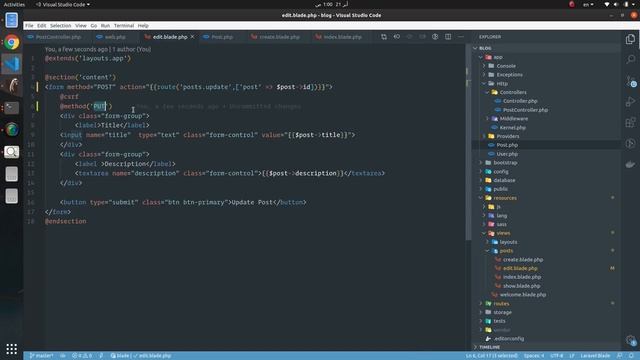Click Open Changes icon in editor toolbar

tap(384, 37)
